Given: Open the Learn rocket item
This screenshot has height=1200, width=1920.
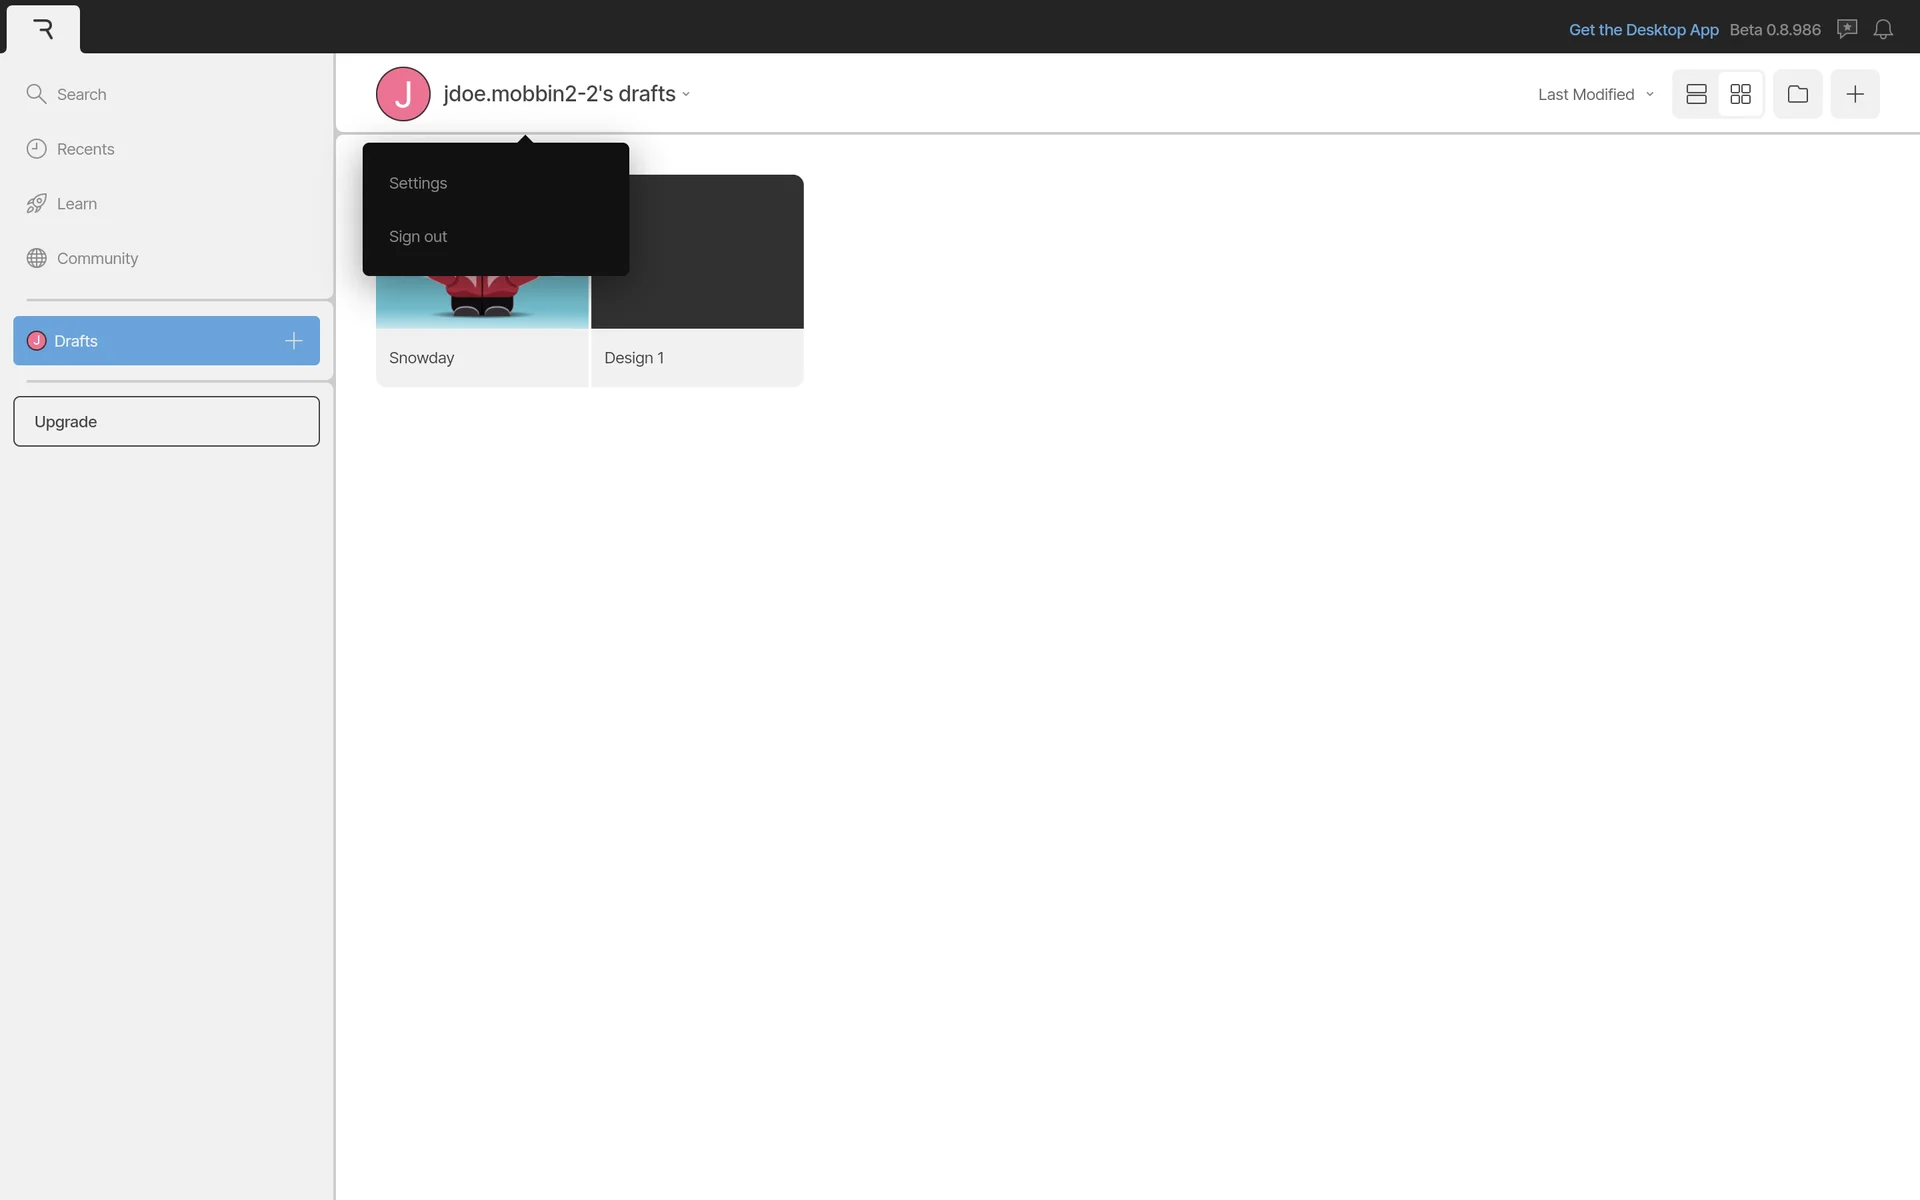Looking at the screenshot, I should click(76, 204).
